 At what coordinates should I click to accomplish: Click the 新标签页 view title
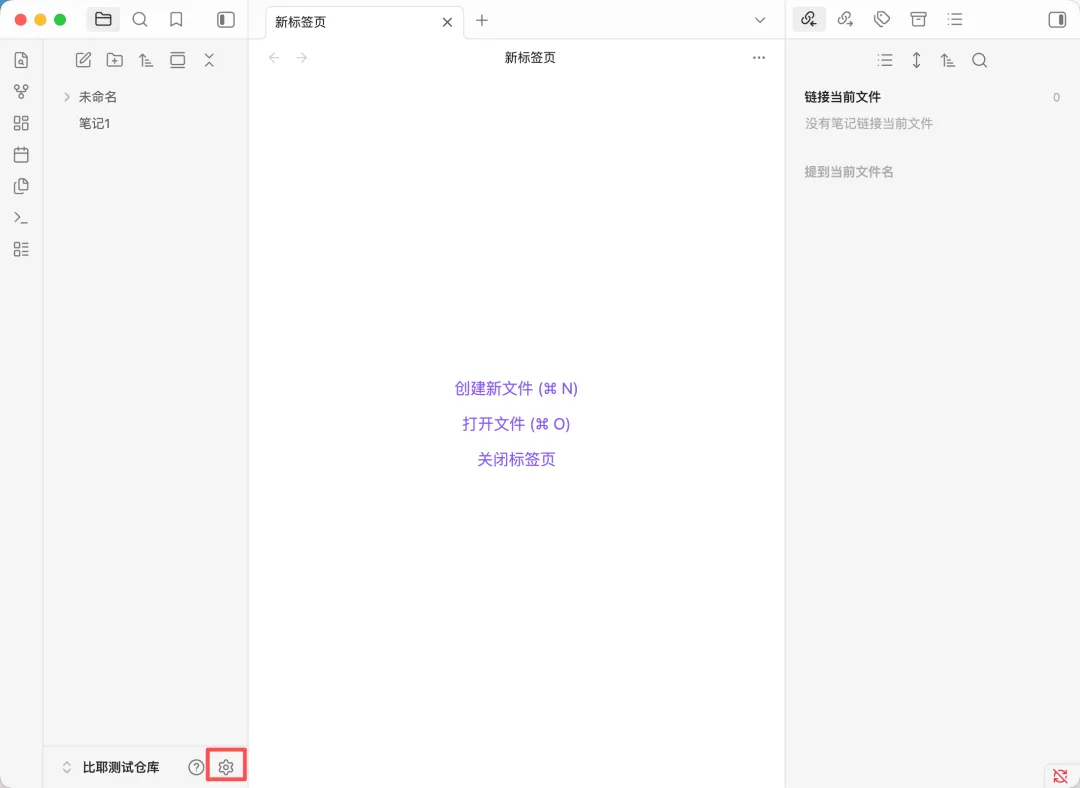pyautogui.click(x=530, y=58)
